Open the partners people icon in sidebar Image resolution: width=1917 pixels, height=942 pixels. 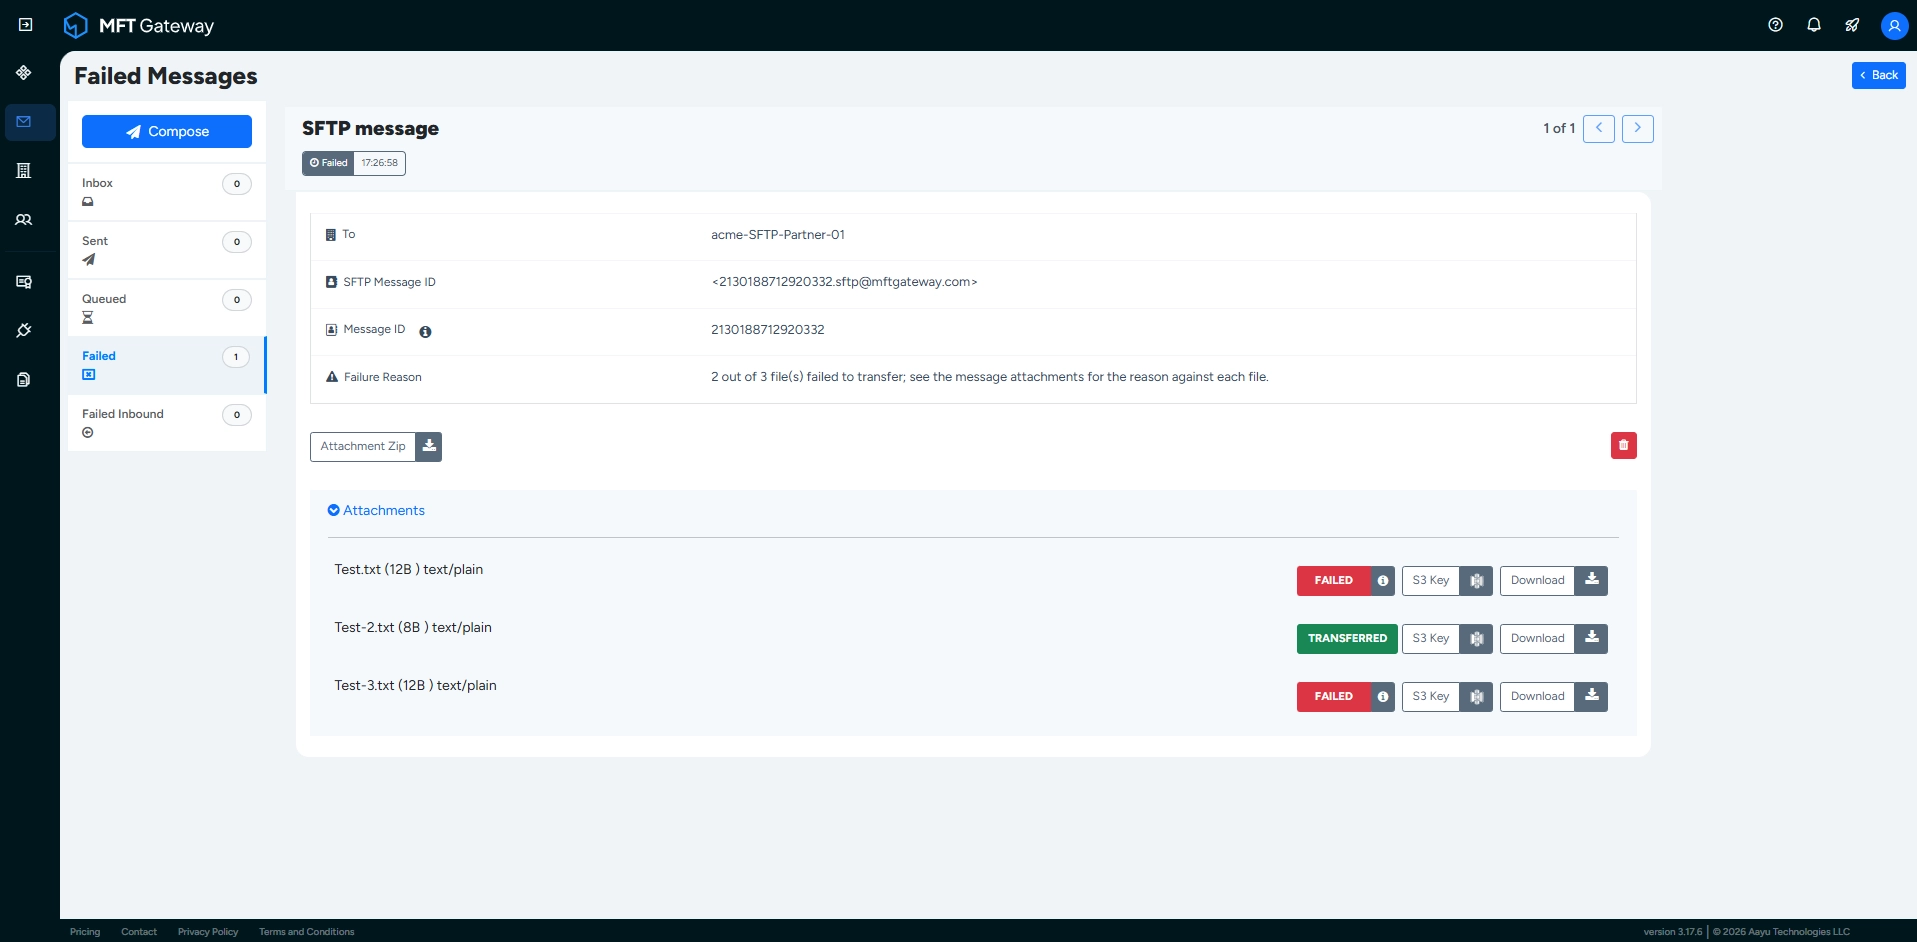[24, 220]
